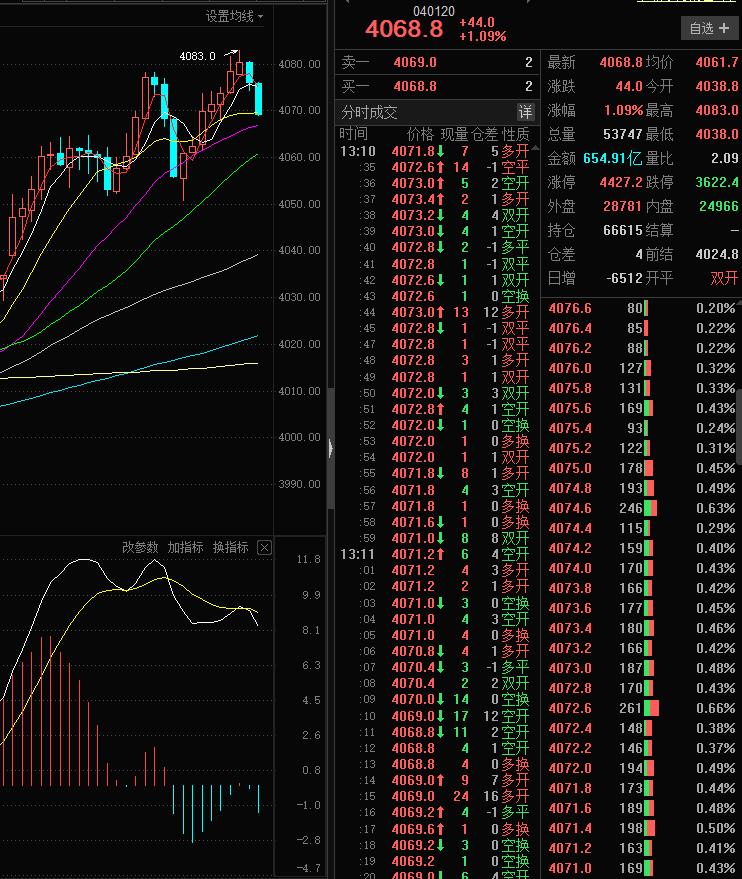
Task: Click the 买一 bid price 4068.8
Action: click(415, 86)
